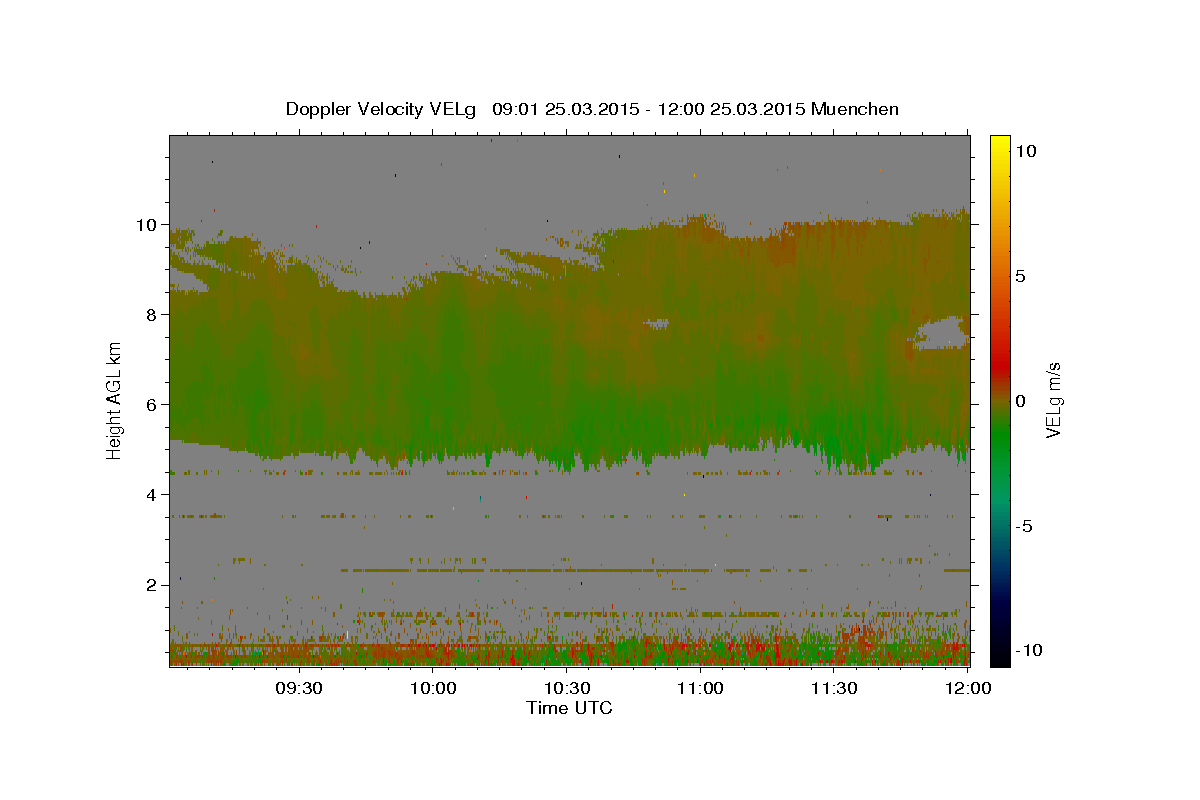Click the 'Muenchen' location in the title
Image resolution: width=1200 pixels, height=800 pixels.
(x=855, y=109)
